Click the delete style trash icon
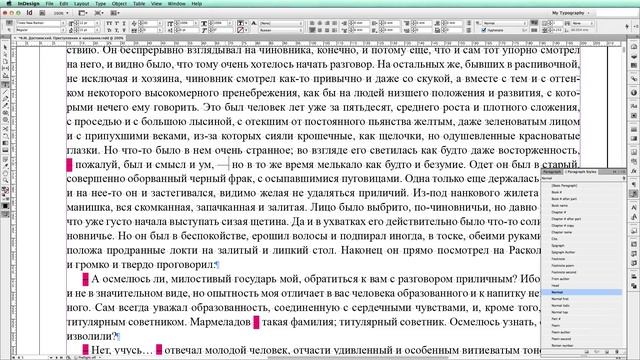This screenshot has height=360, width=640. 617,351
